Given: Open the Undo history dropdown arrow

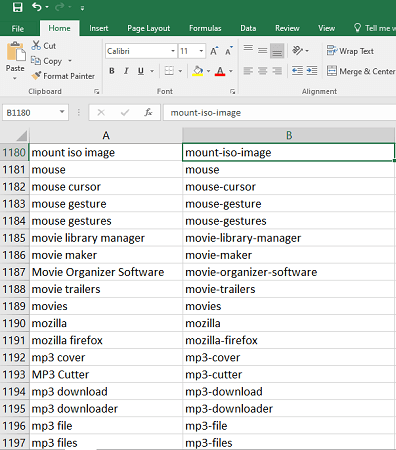Looking at the screenshot, I should tap(47, 7).
